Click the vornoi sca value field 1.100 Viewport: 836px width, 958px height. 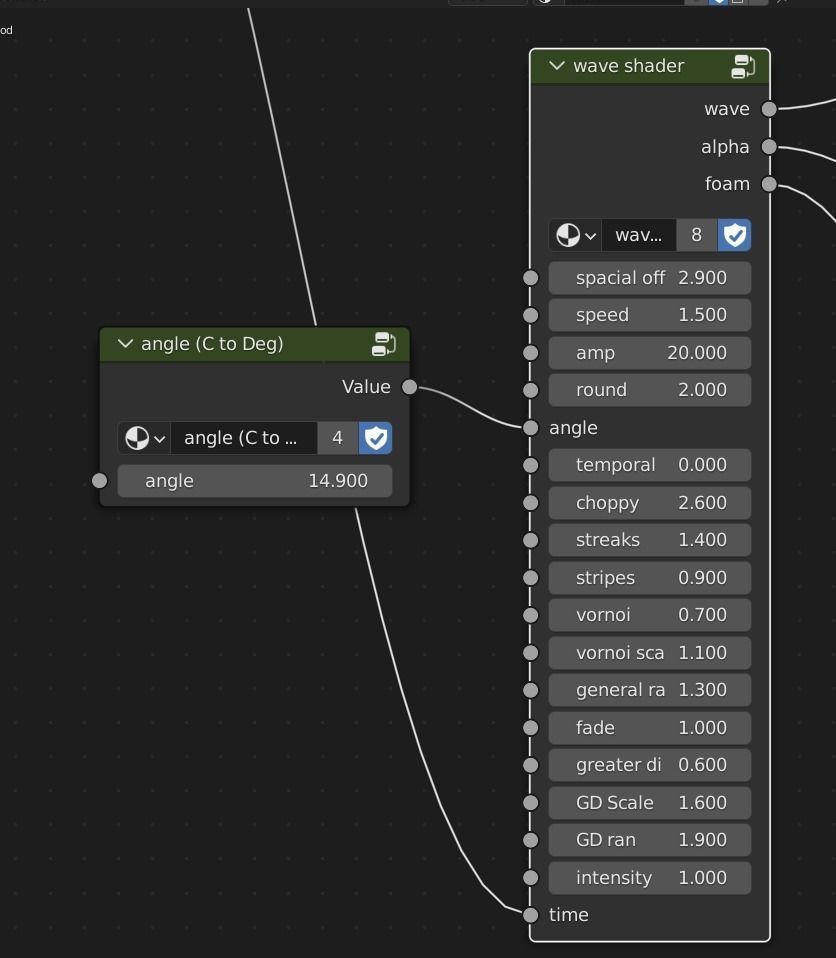tap(650, 653)
